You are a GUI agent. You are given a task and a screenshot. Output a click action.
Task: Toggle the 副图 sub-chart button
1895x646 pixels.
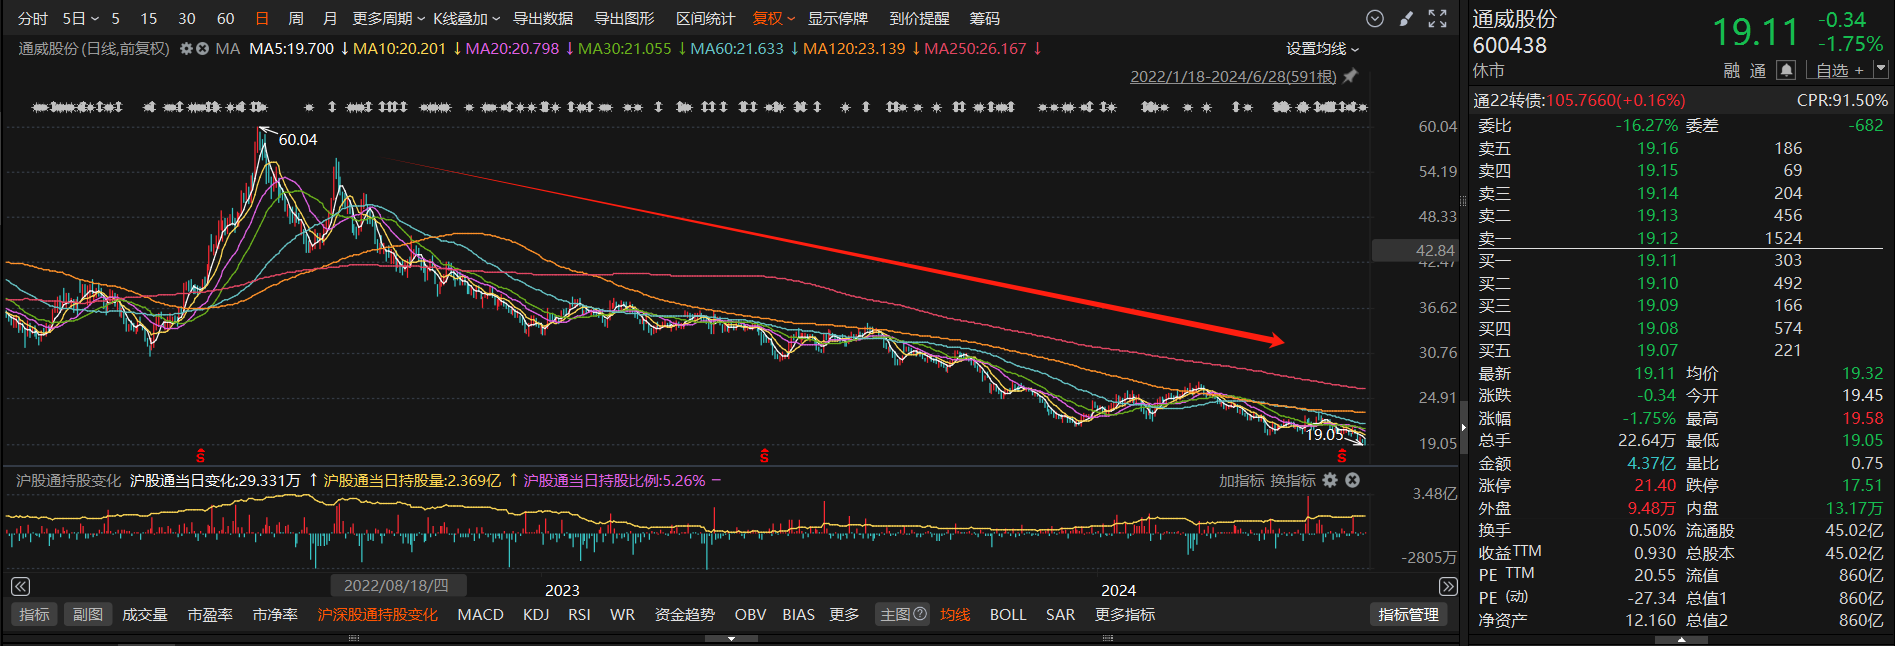(88, 615)
